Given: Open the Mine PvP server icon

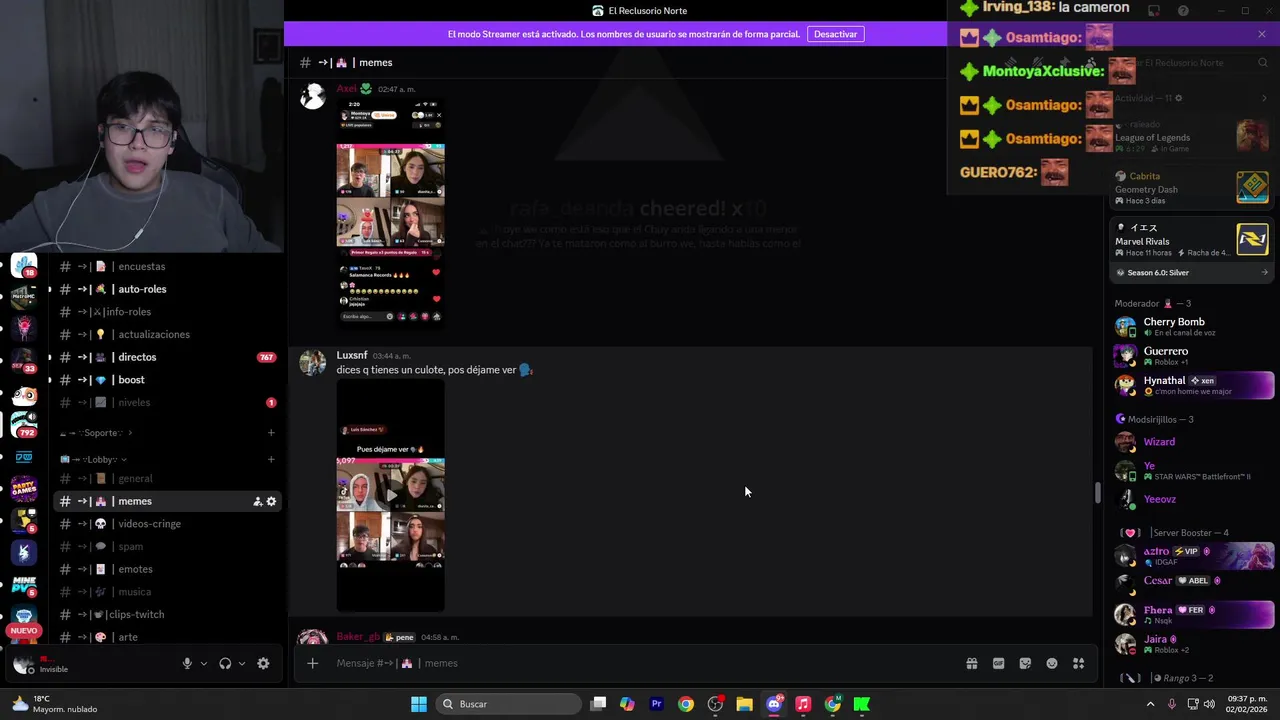Looking at the screenshot, I should (x=24, y=585).
